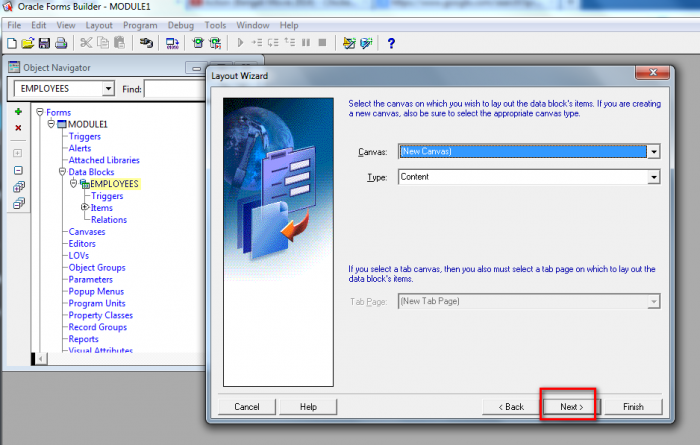Select the Alerts tree item
700x445 pixels.
coord(80,148)
